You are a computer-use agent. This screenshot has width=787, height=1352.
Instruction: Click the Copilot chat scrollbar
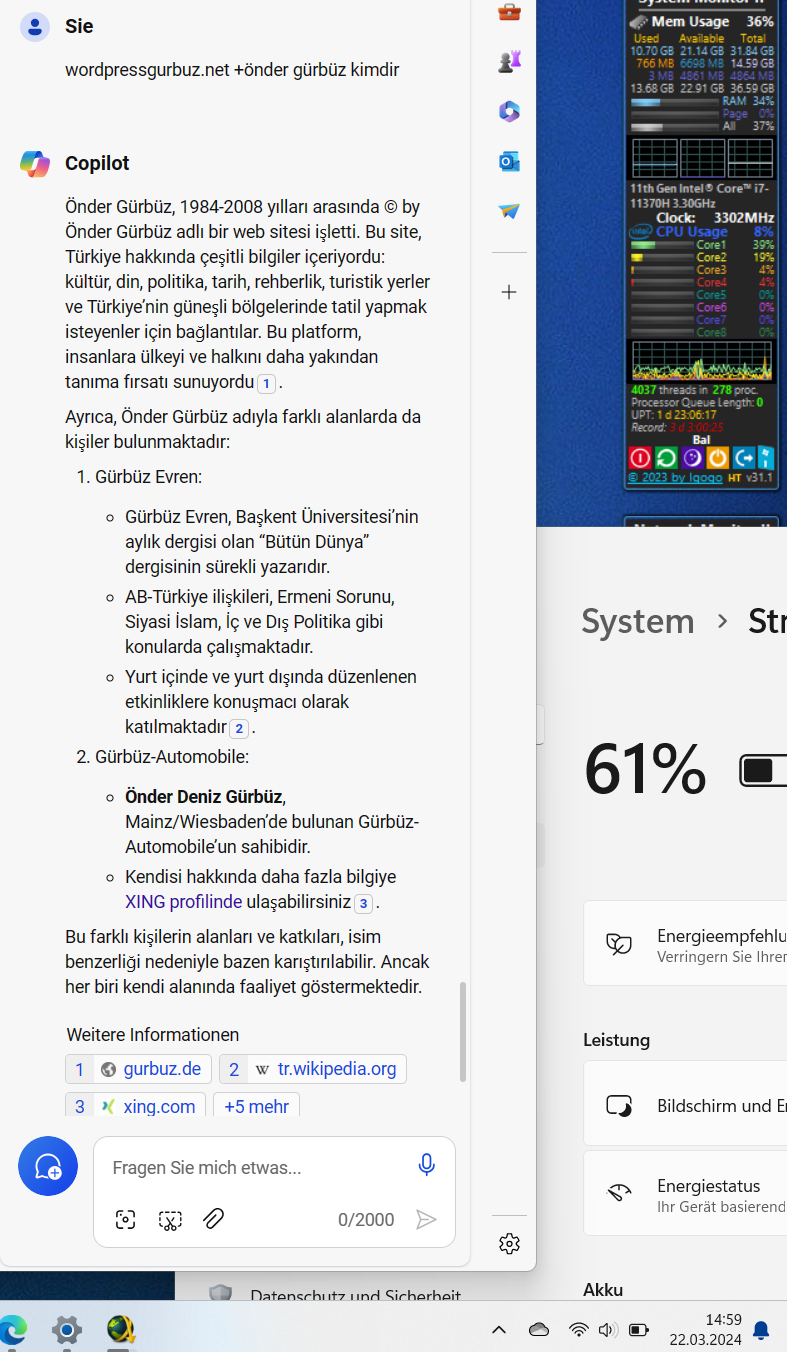(x=463, y=1032)
